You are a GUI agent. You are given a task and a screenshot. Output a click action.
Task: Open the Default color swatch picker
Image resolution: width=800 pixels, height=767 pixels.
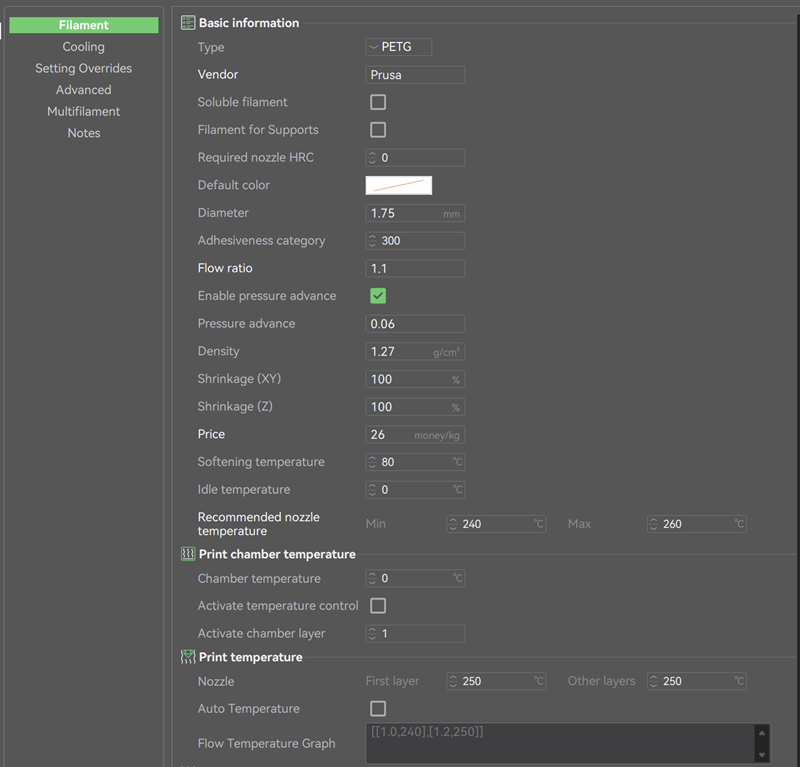pos(399,185)
